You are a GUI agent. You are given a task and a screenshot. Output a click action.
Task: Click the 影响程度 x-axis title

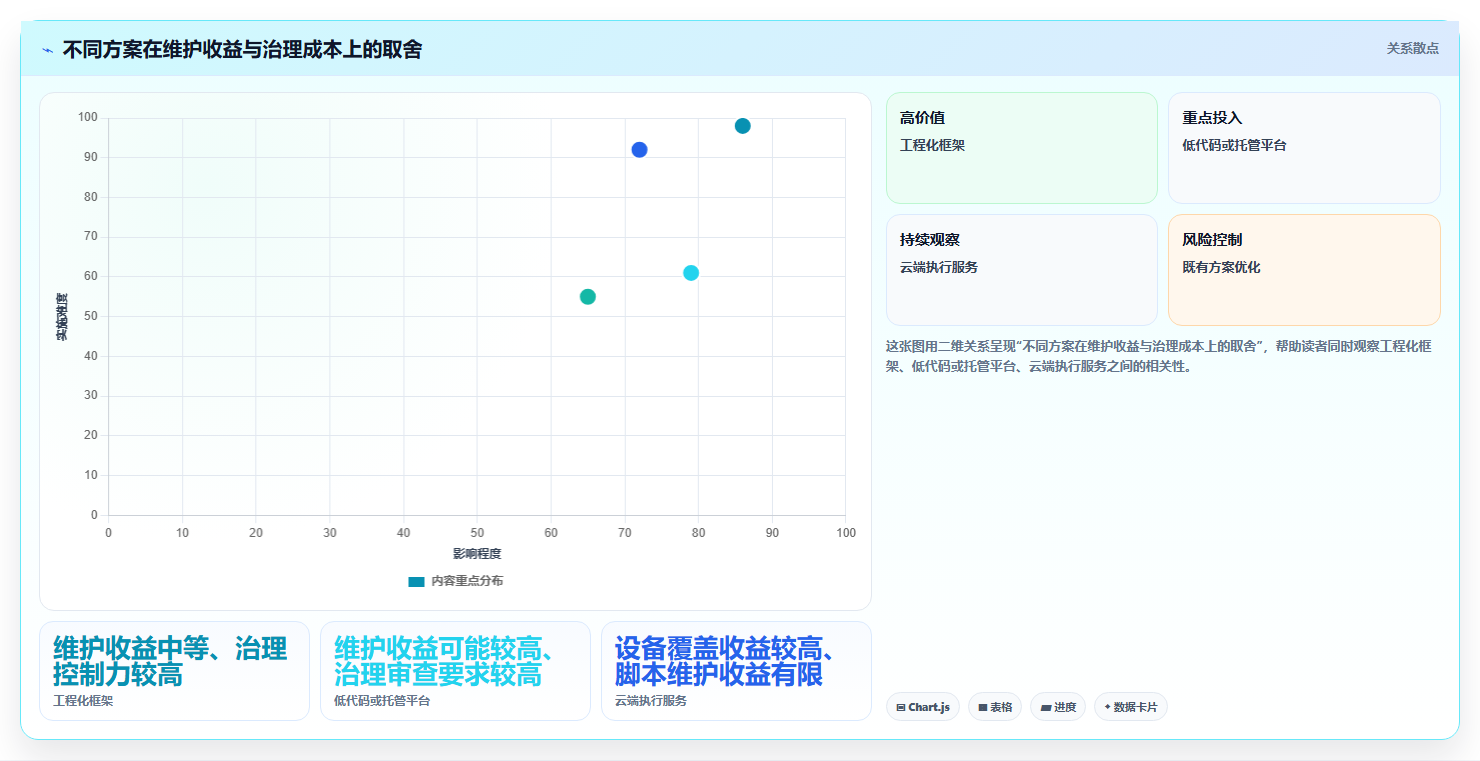[477, 554]
